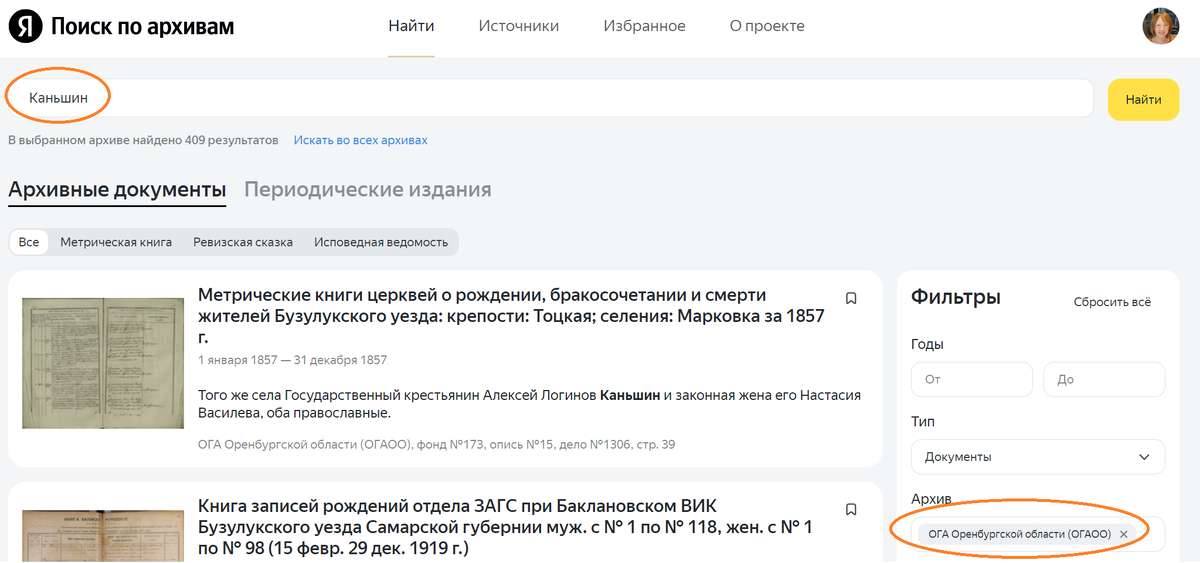Select the Все filter chip
This screenshot has height=563, width=1200.
29,242
